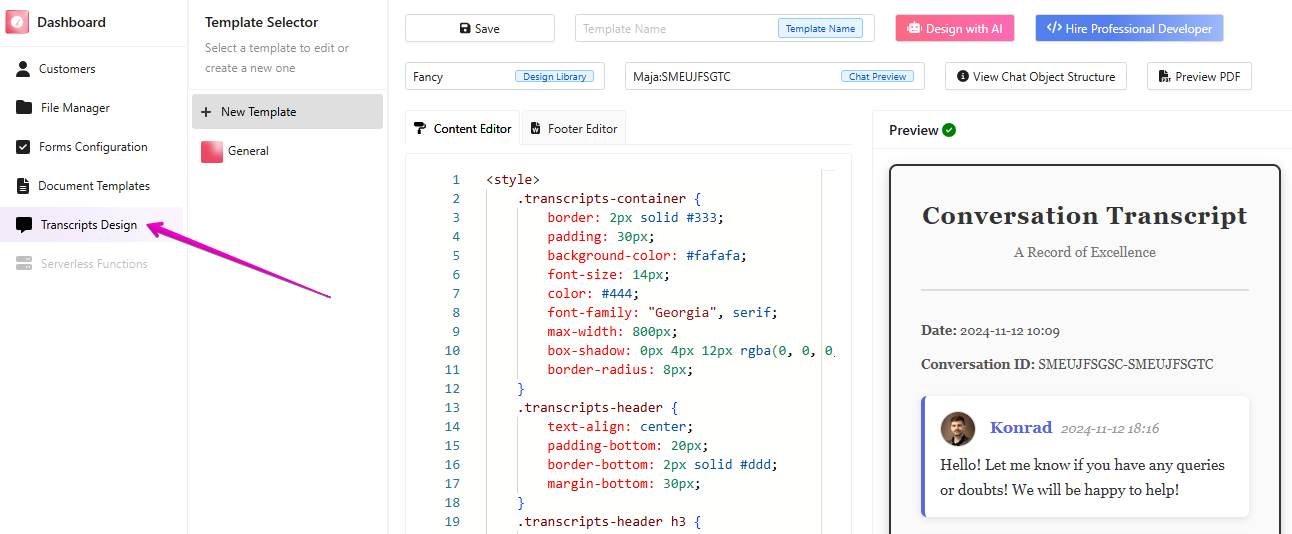This screenshot has height=534, width=1292.
Task: Click 'A Record of Excellence' subtitle
Action: tap(1085, 253)
